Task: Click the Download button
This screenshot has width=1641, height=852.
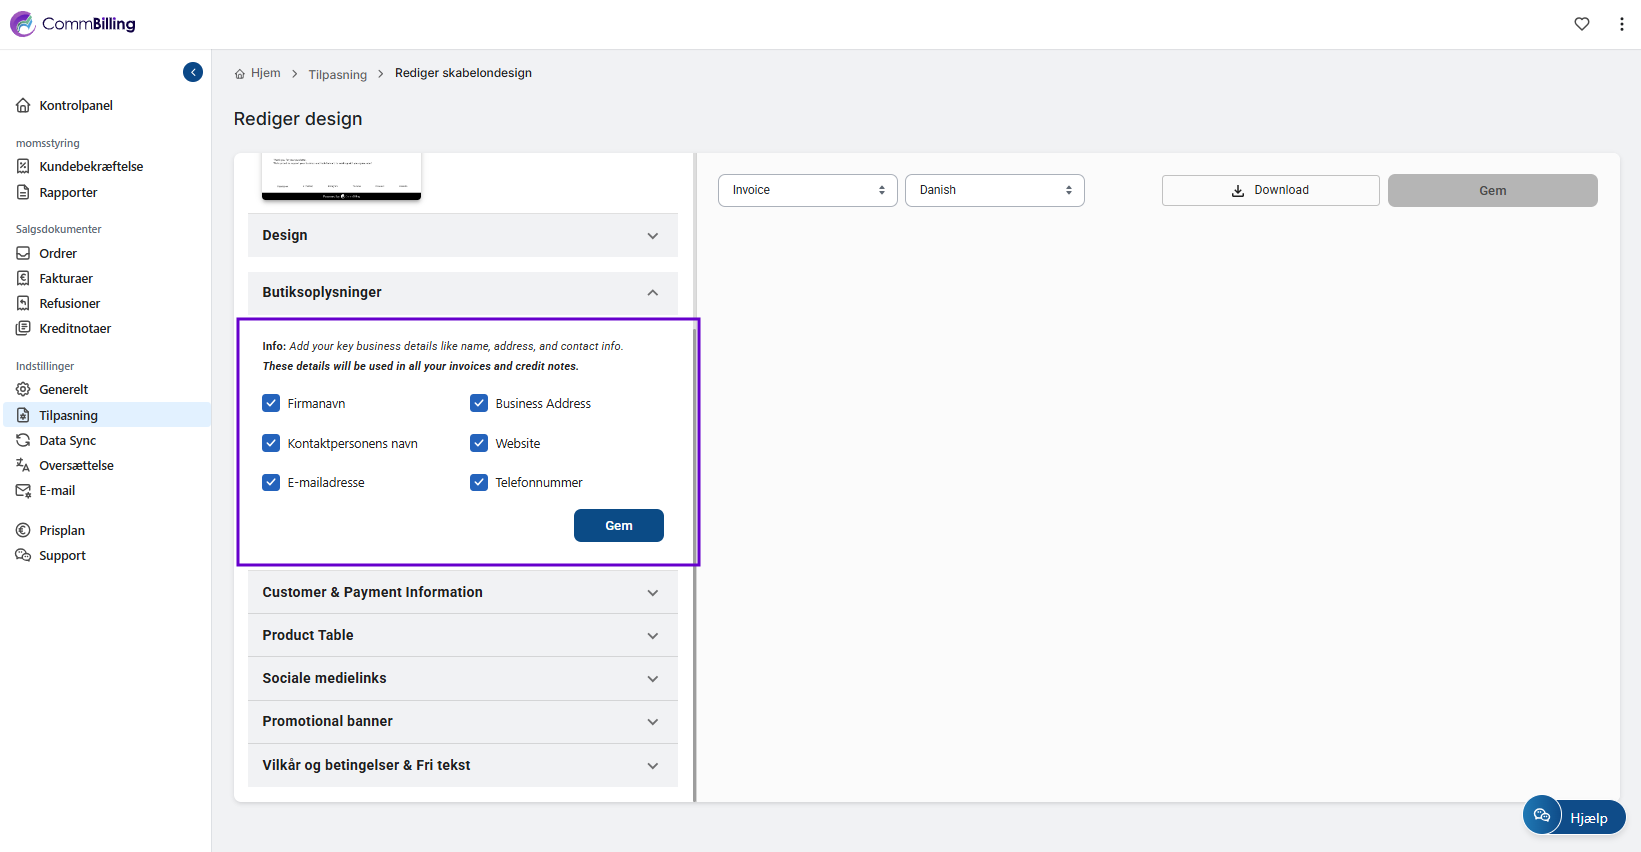Action: point(1270,190)
